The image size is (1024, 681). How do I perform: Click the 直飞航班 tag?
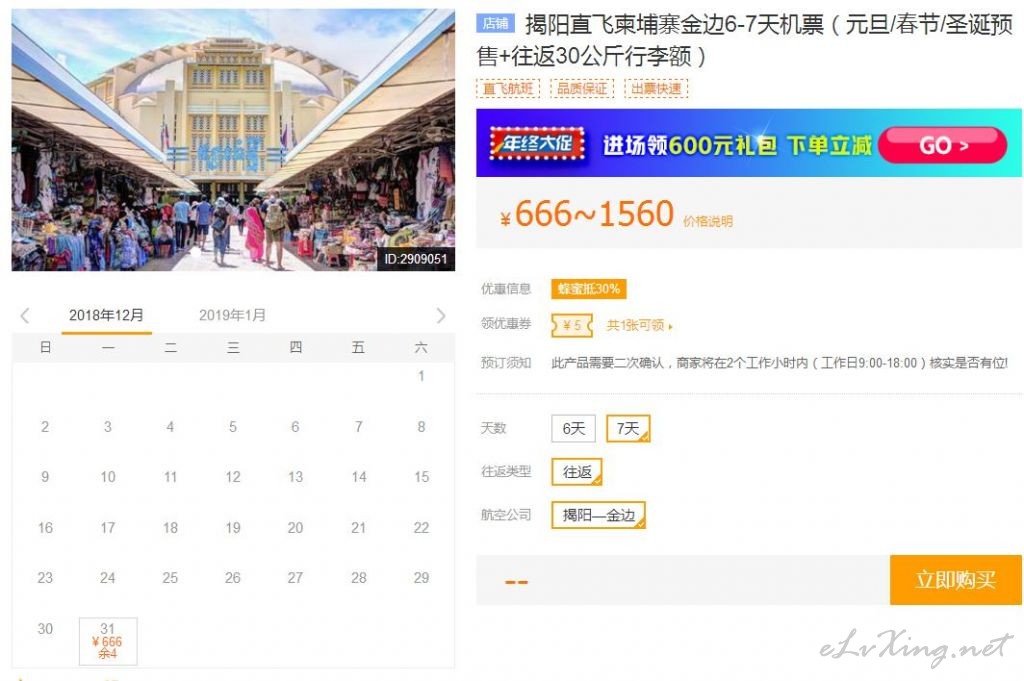pyautogui.click(x=508, y=88)
